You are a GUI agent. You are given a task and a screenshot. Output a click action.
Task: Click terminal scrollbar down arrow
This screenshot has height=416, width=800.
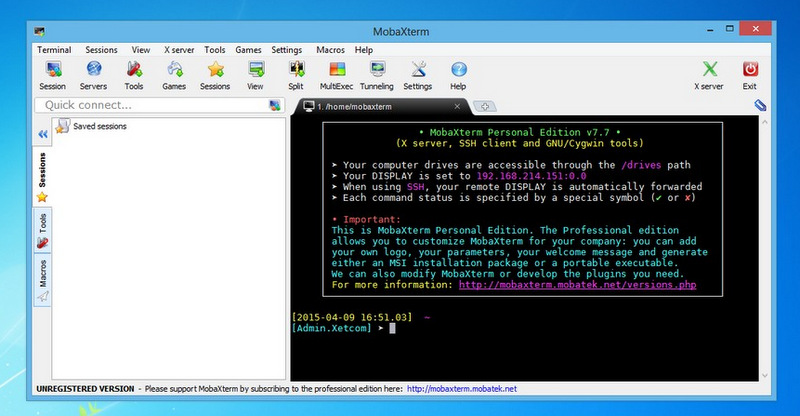764,376
